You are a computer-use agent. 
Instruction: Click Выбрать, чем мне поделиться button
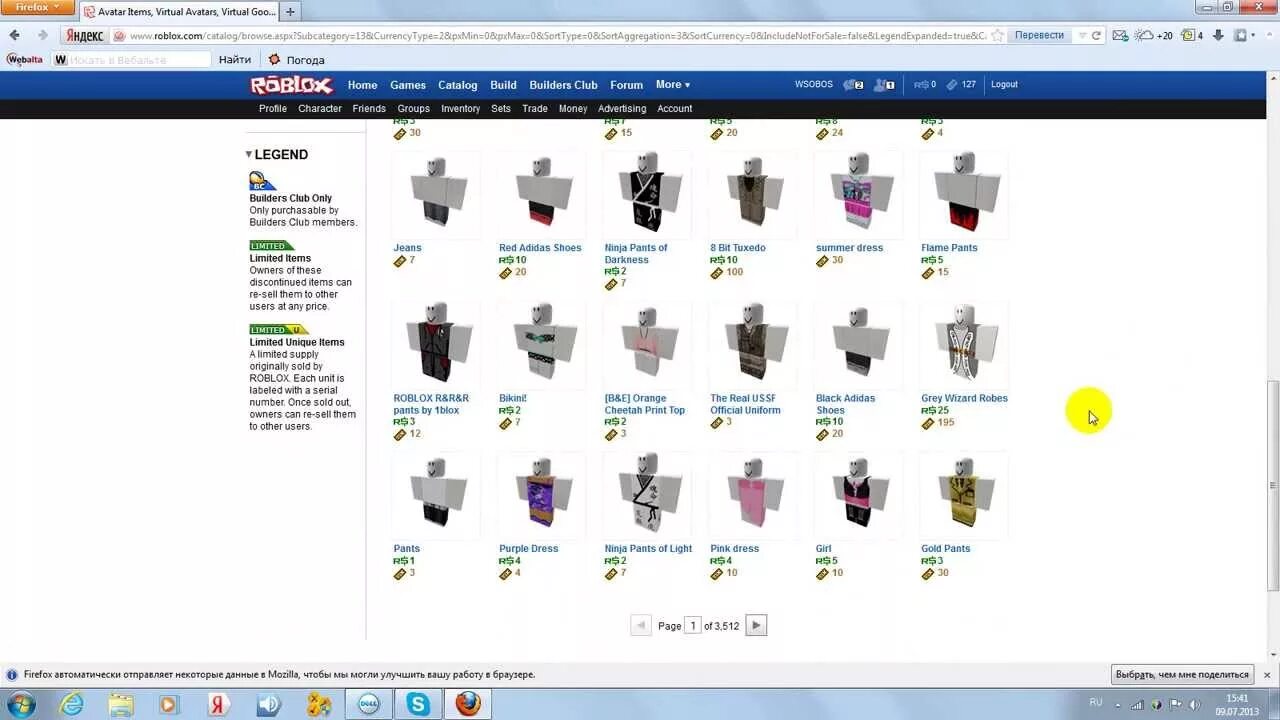click(x=1183, y=674)
